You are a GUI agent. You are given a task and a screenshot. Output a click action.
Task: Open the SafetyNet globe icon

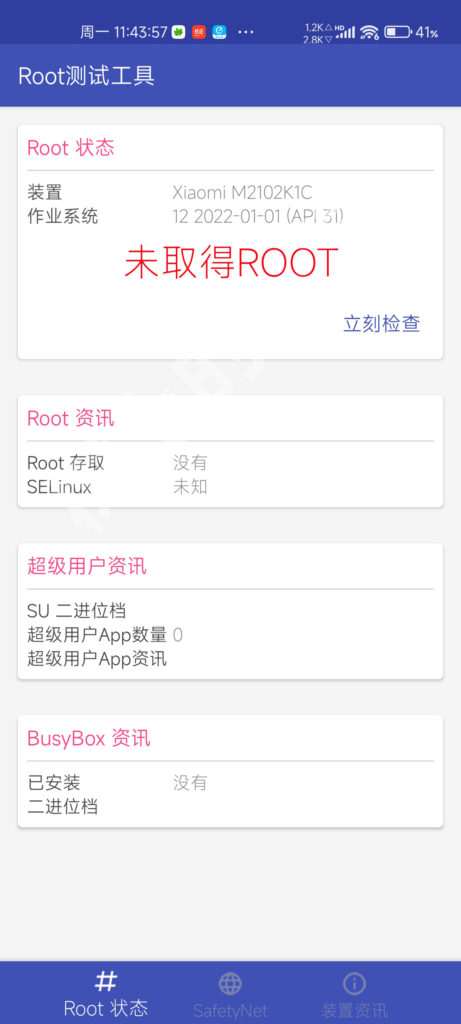pos(230,983)
